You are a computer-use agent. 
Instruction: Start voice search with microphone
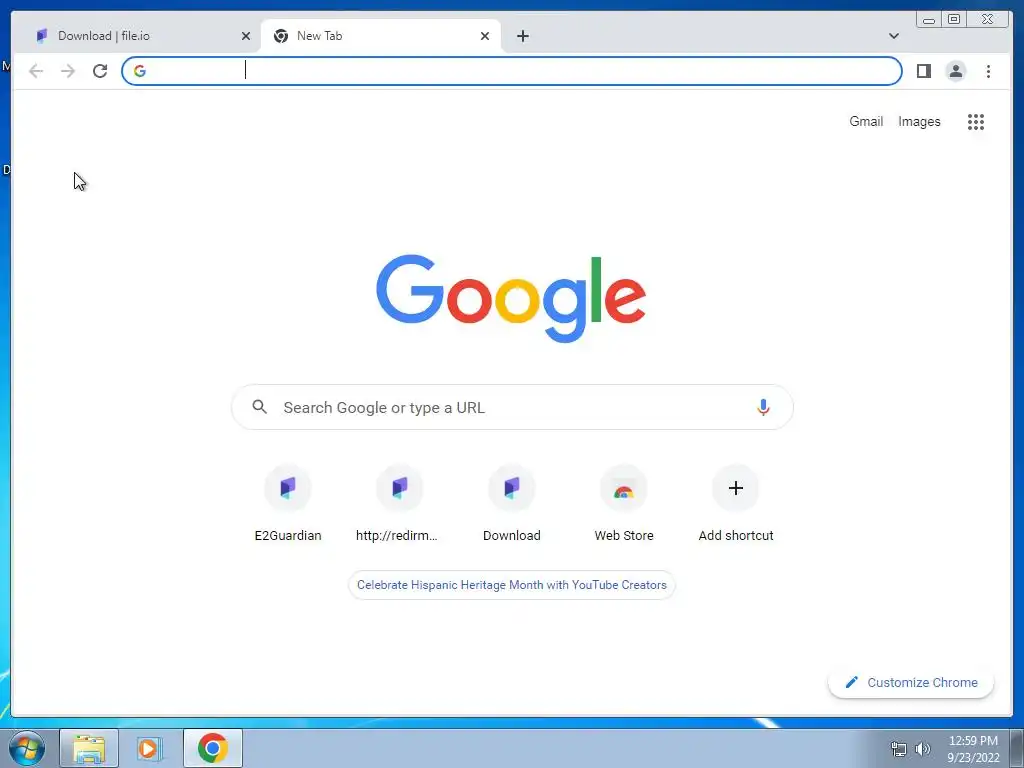pos(763,407)
